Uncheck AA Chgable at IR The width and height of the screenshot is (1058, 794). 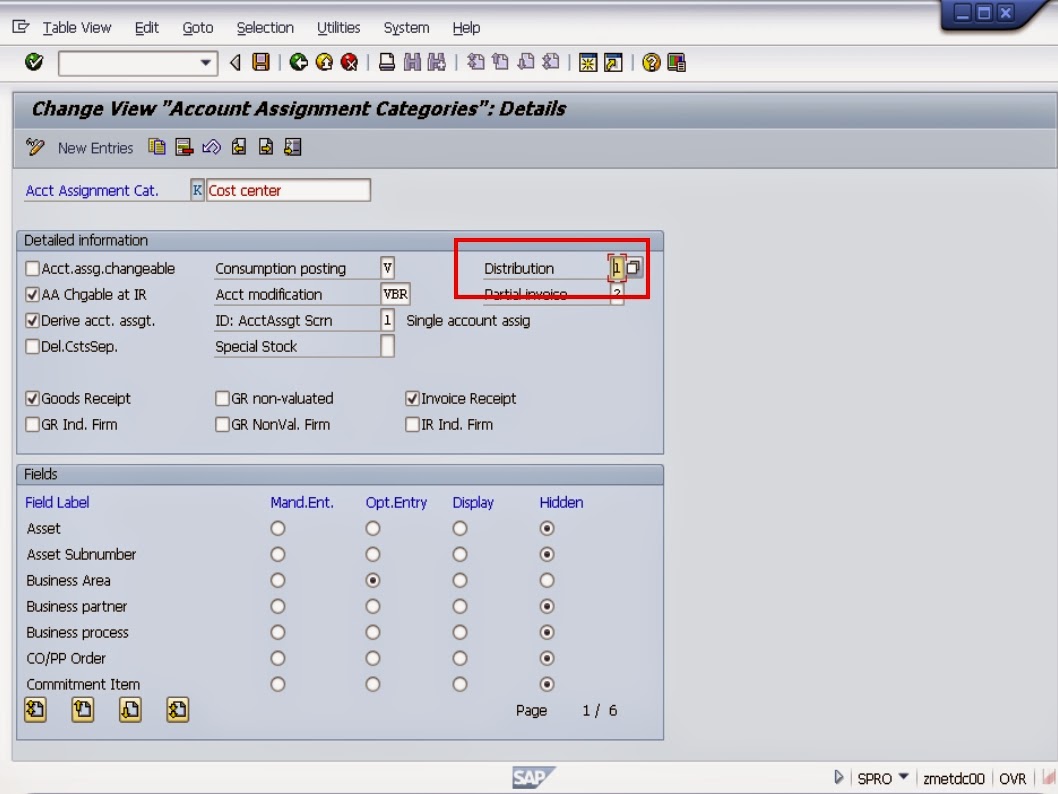click(32, 294)
